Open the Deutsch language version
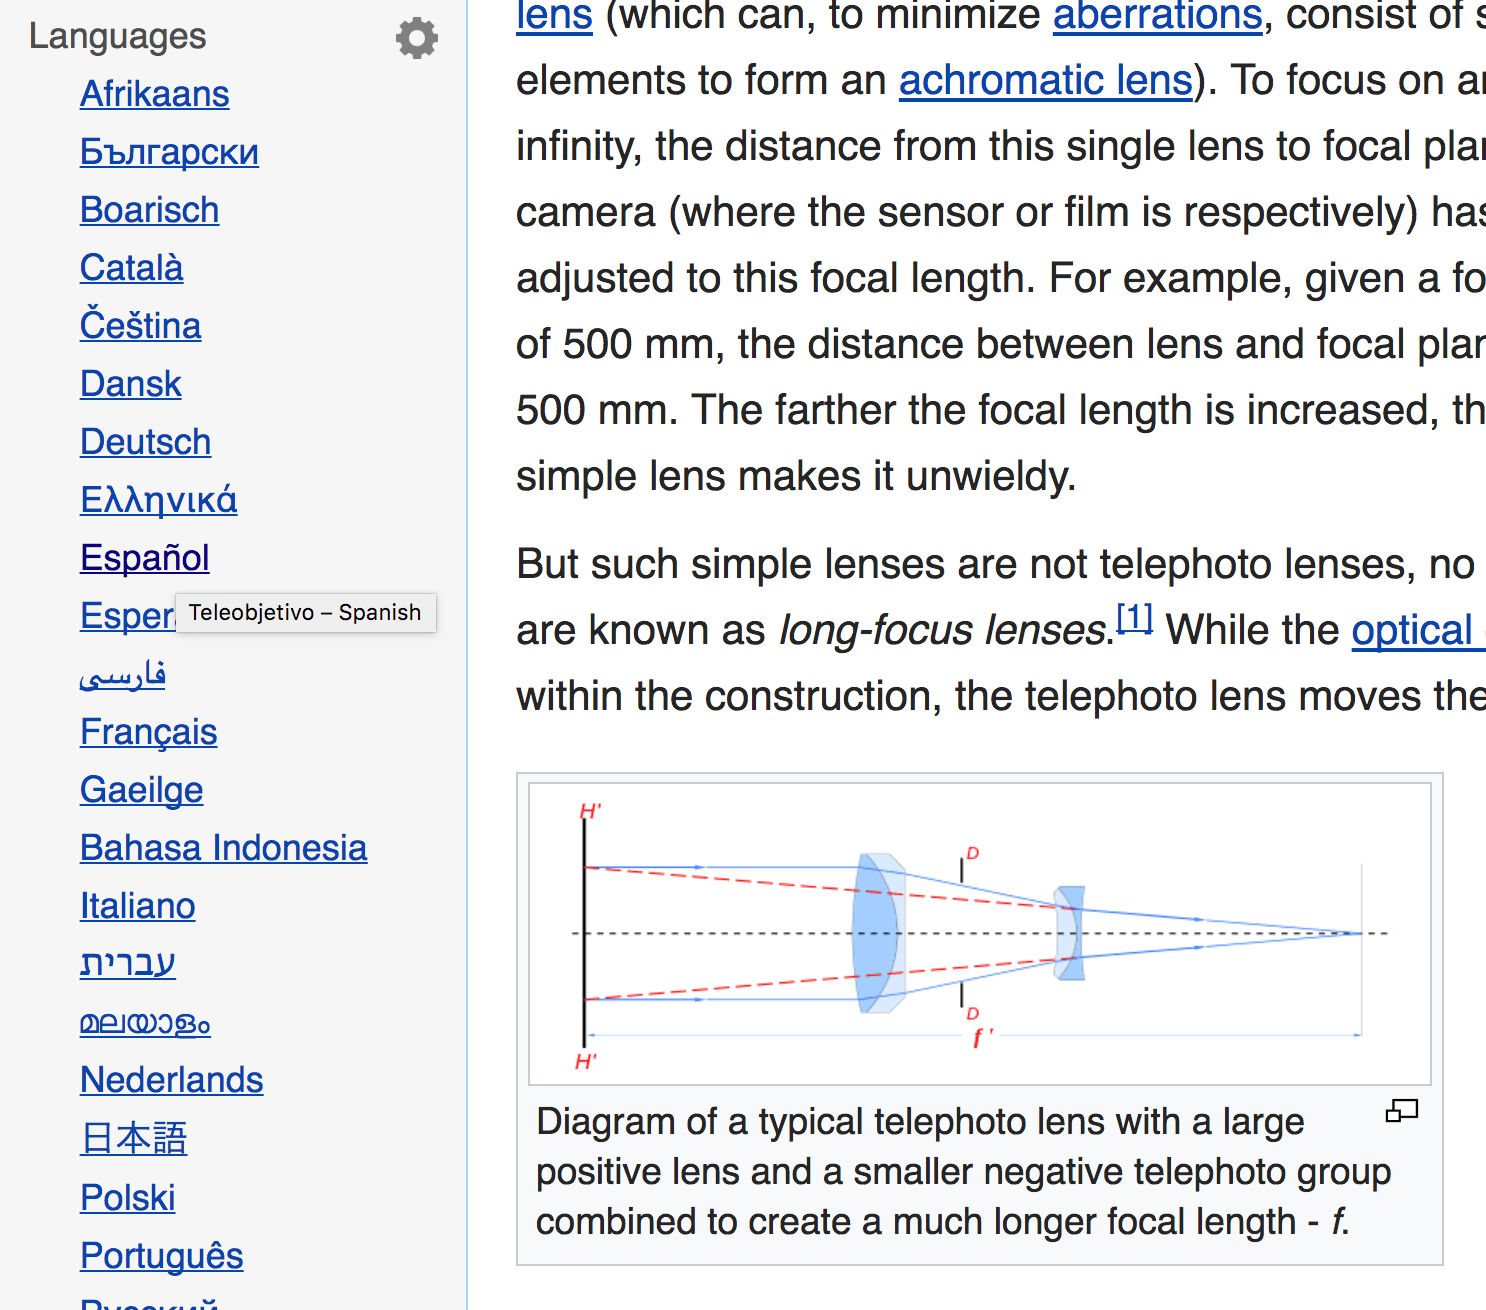Screen dimensions: 1486x1310 146,442
